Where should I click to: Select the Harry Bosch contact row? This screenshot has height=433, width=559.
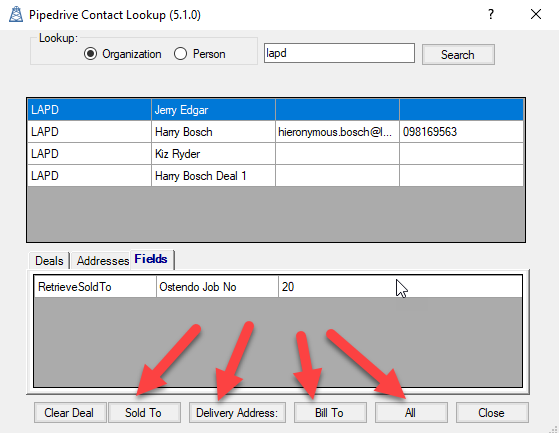(276, 132)
